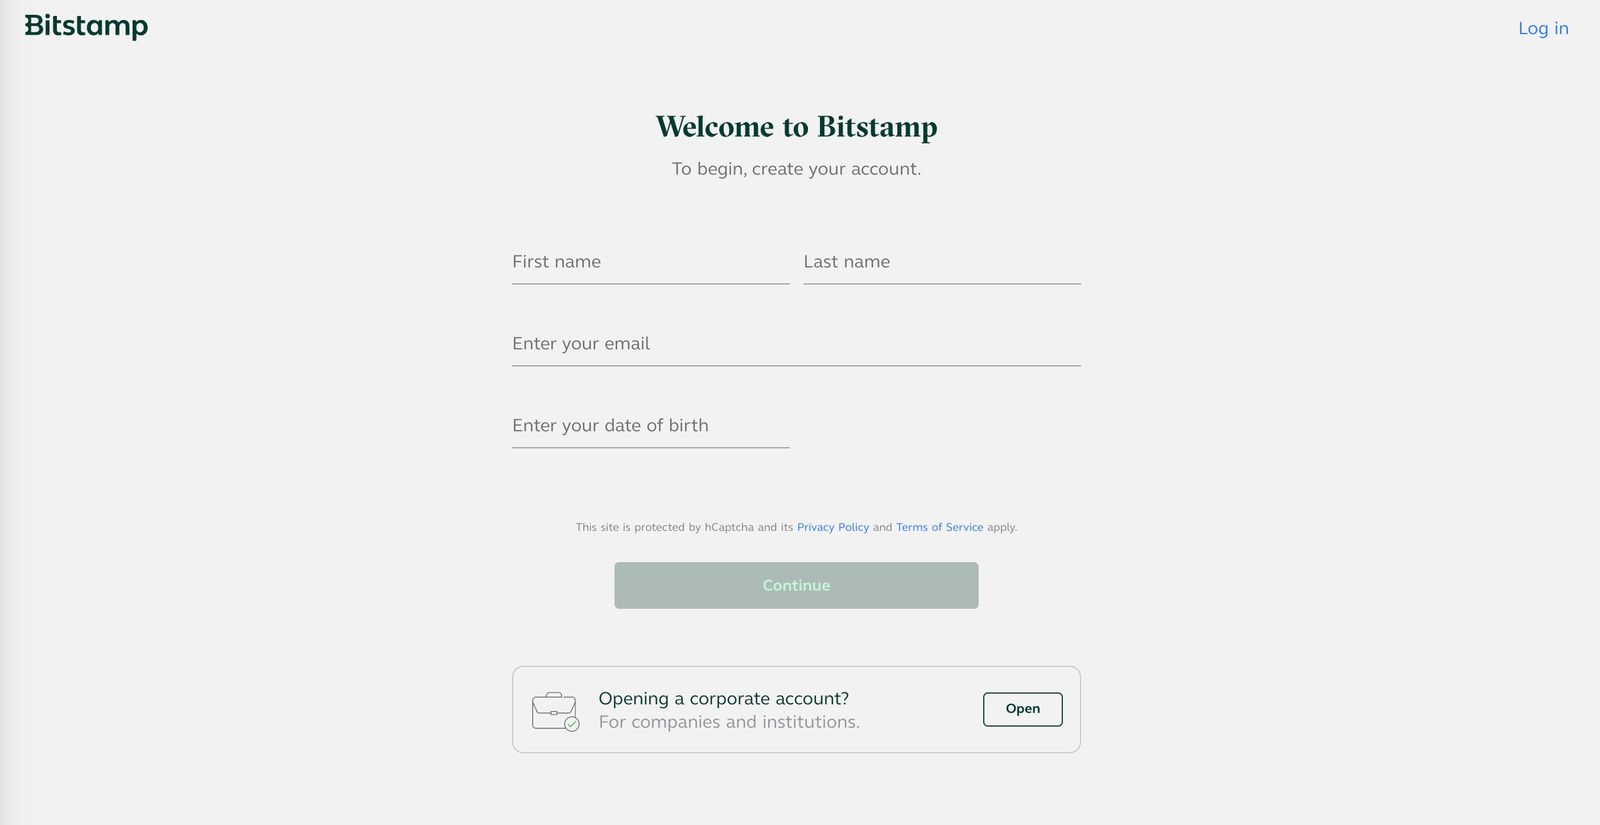Open the Privacy Policy
Screen dimensions: 1600x825
(833, 527)
